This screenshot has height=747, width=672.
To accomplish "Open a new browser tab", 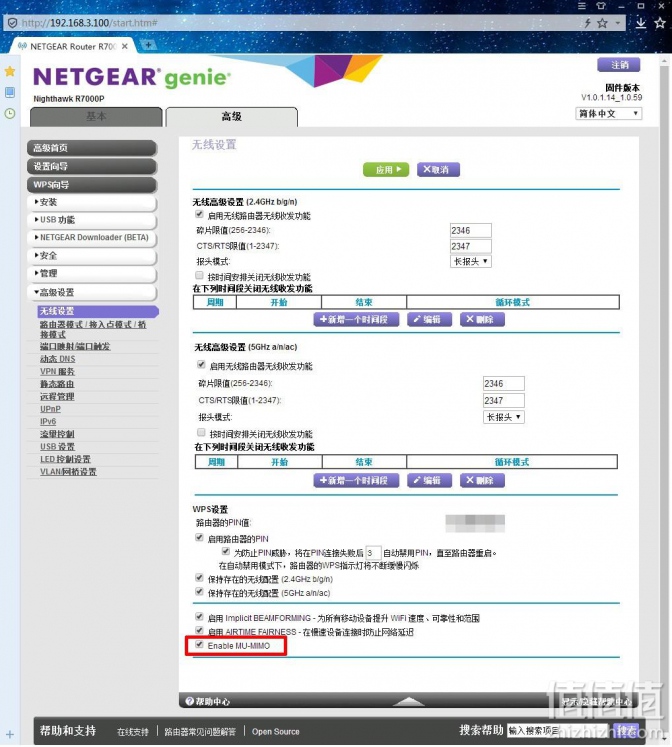I will (x=149, y=45).
